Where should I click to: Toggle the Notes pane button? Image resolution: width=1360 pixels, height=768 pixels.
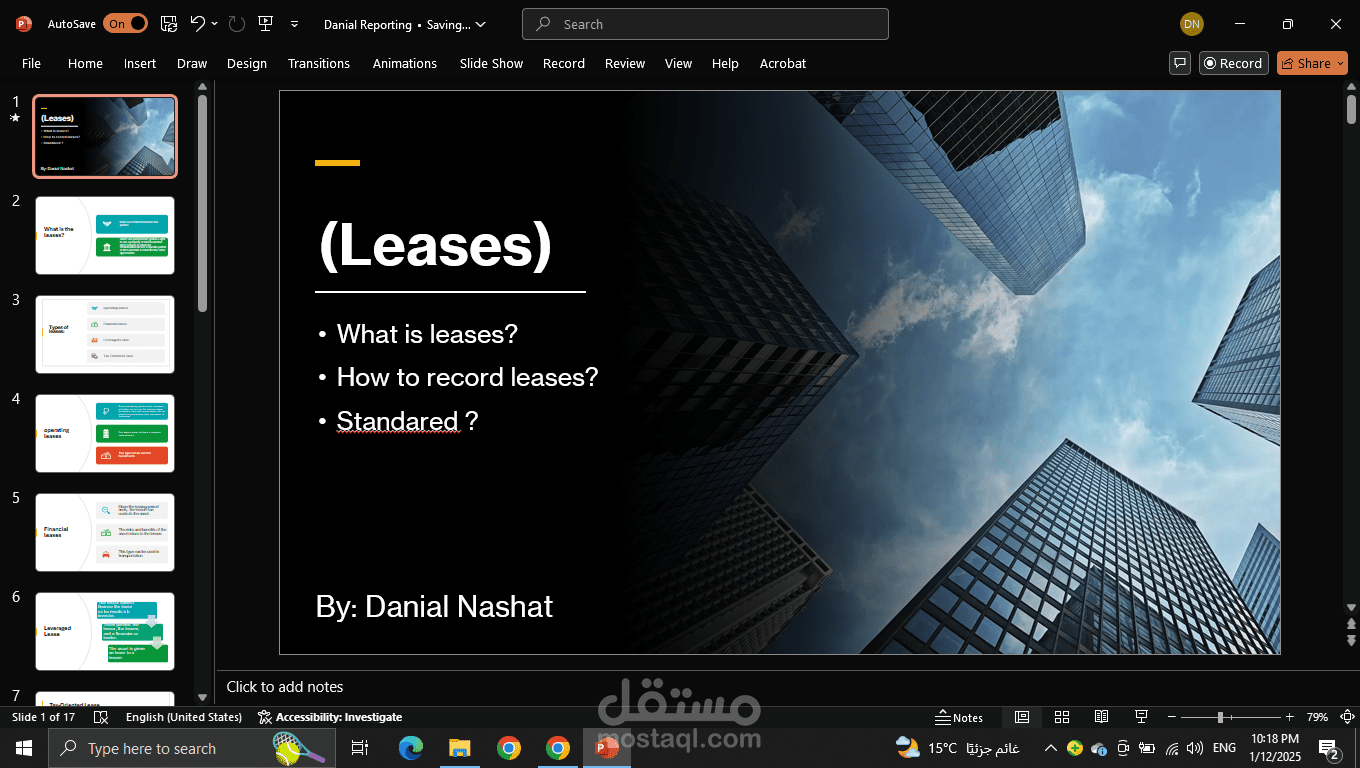point(959,717)
